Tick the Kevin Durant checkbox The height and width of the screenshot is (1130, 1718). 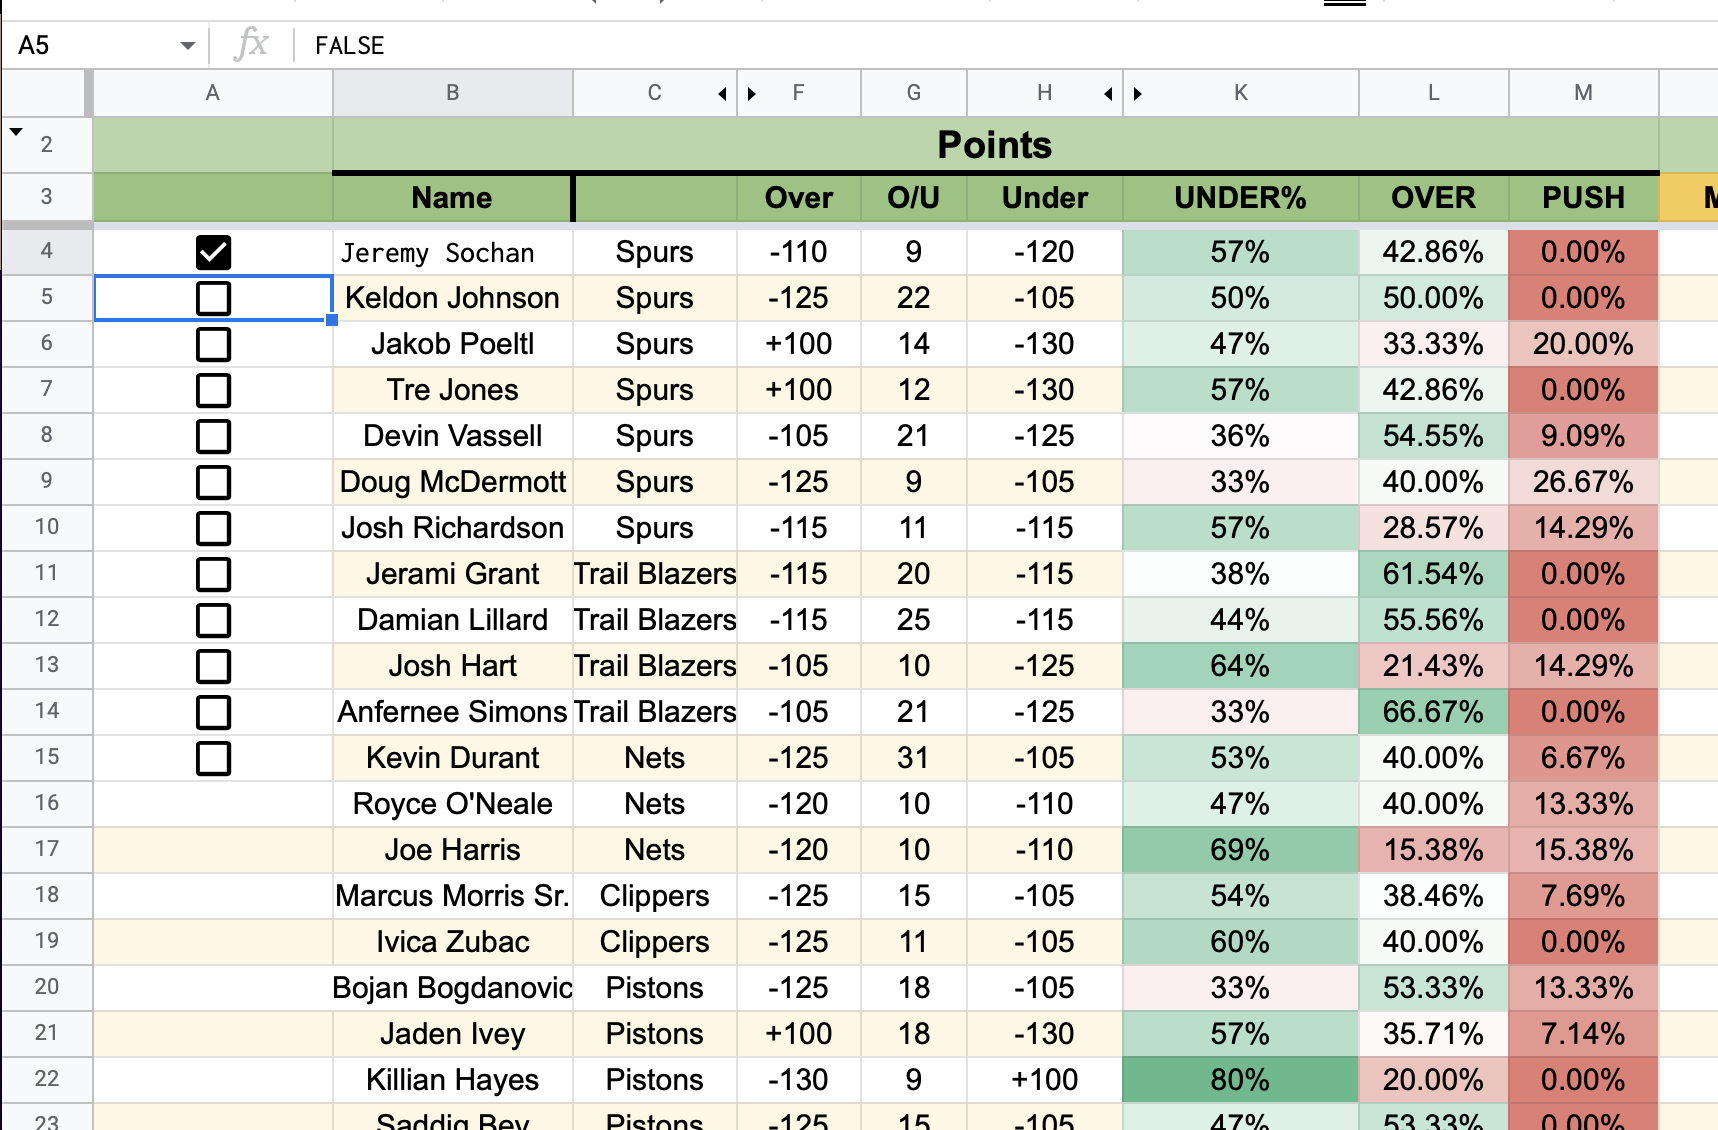(x=213, y=758)
